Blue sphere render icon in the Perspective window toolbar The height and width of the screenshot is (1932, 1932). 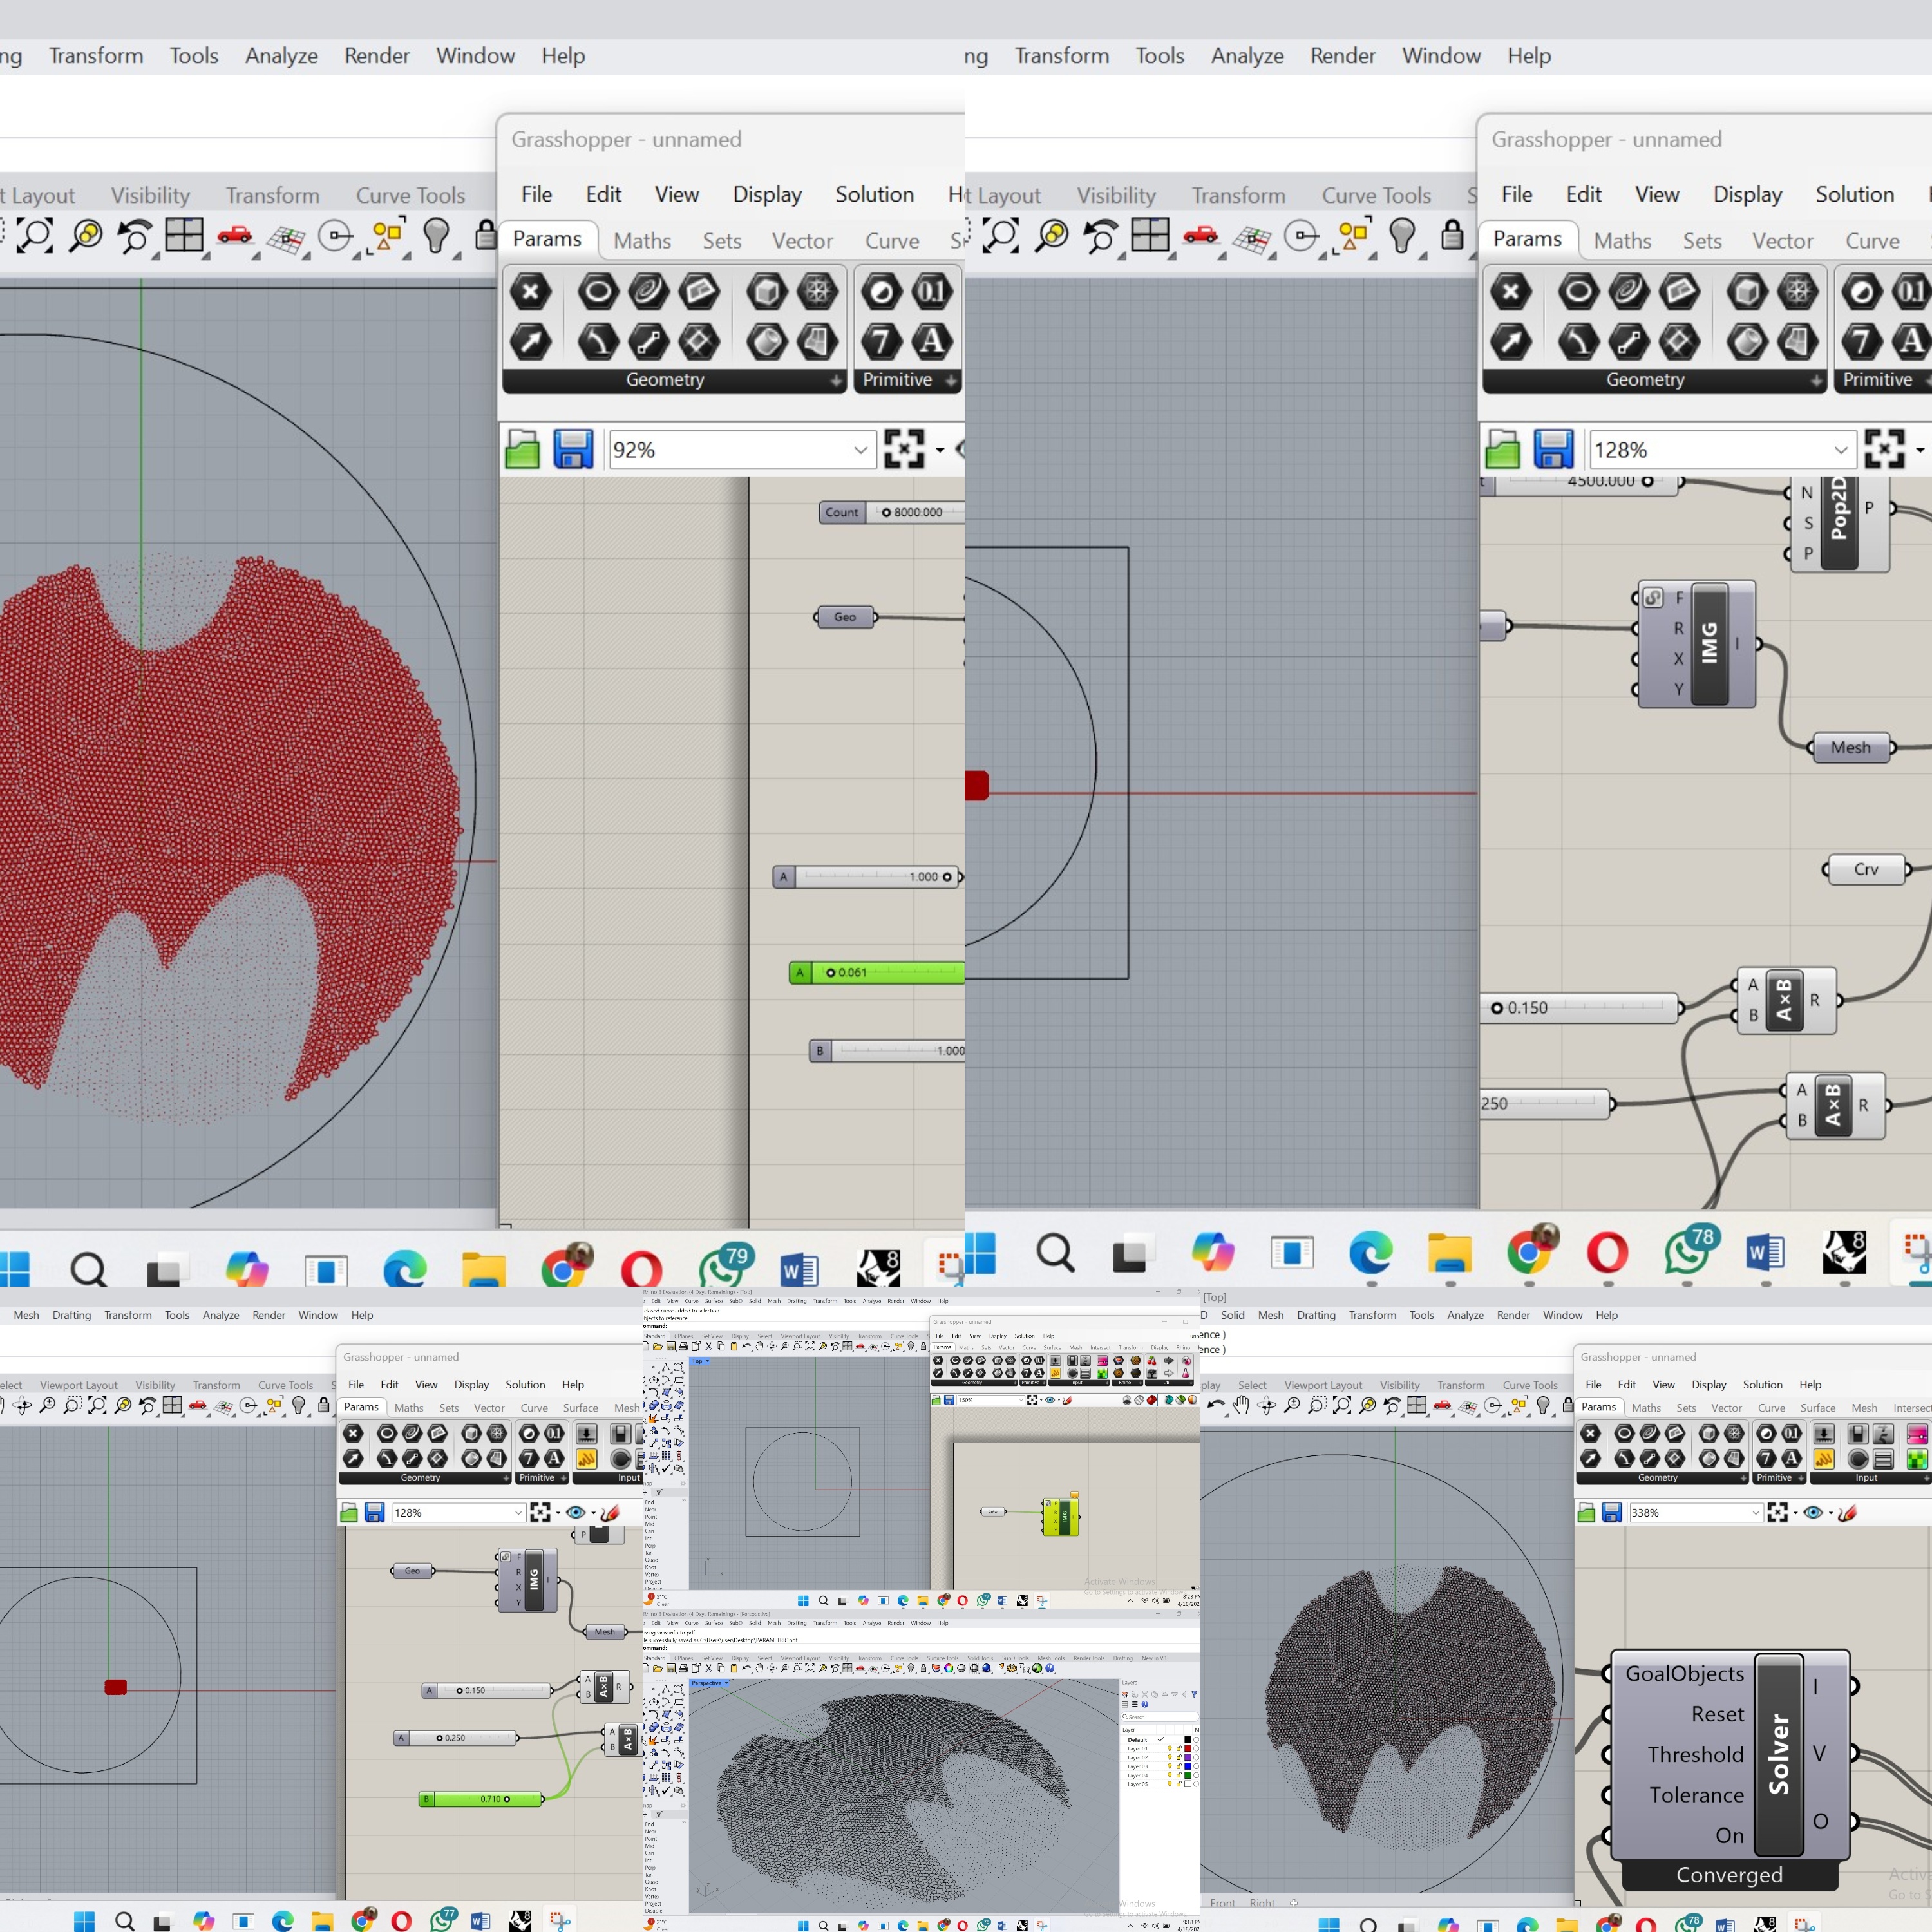[987, 1668]
